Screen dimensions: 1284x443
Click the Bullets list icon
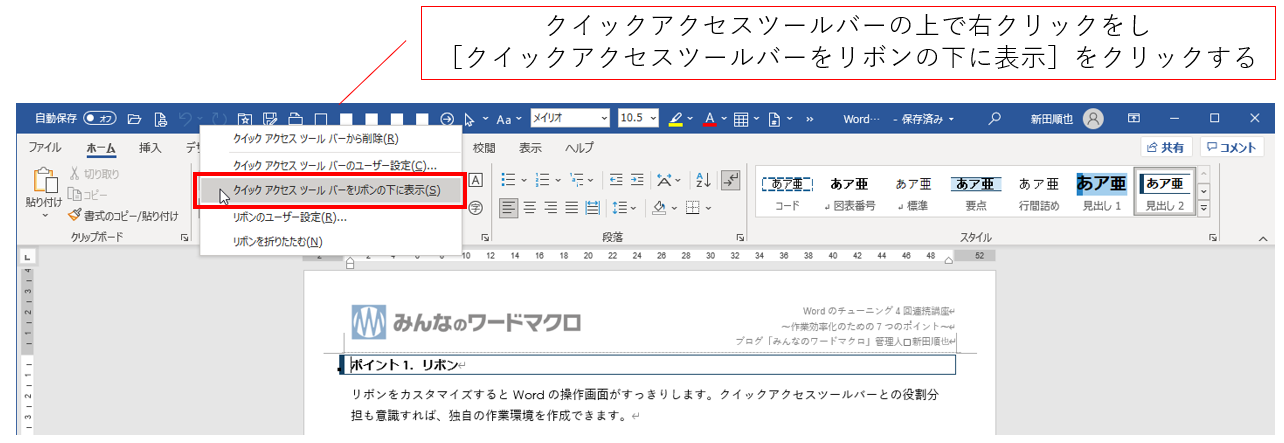click(x=508, y=180)
